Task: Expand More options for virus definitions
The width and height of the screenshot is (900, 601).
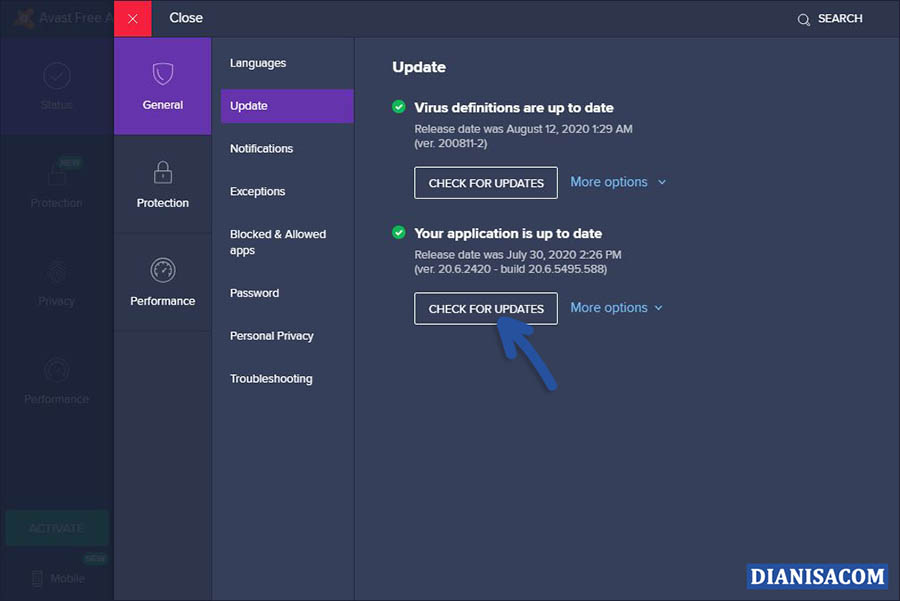Action: click(x=617, y=182)
